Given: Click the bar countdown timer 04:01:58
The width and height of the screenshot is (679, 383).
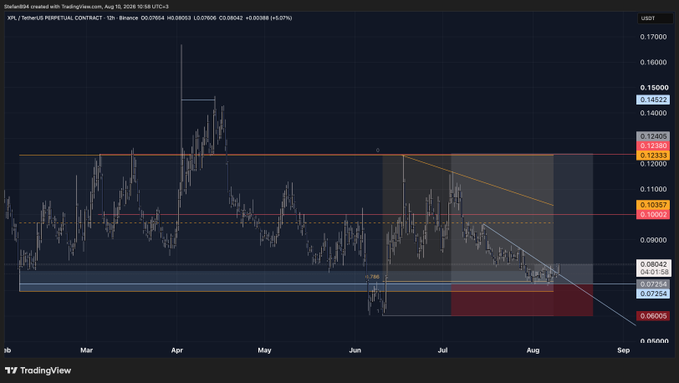Looking at the screenshot, I should click(653, 272).
